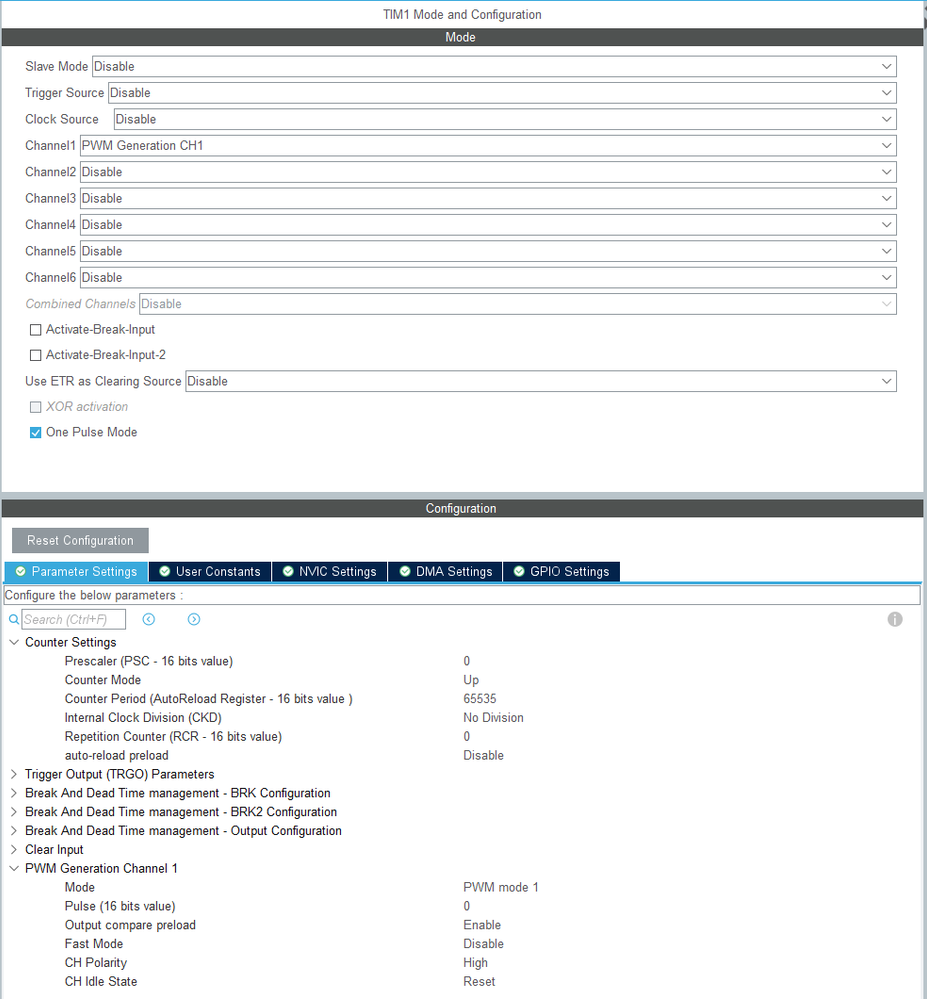Click the Prescaler (PSC) parameter label
This screenshot has height=999, width=927.
pos(148,661)
